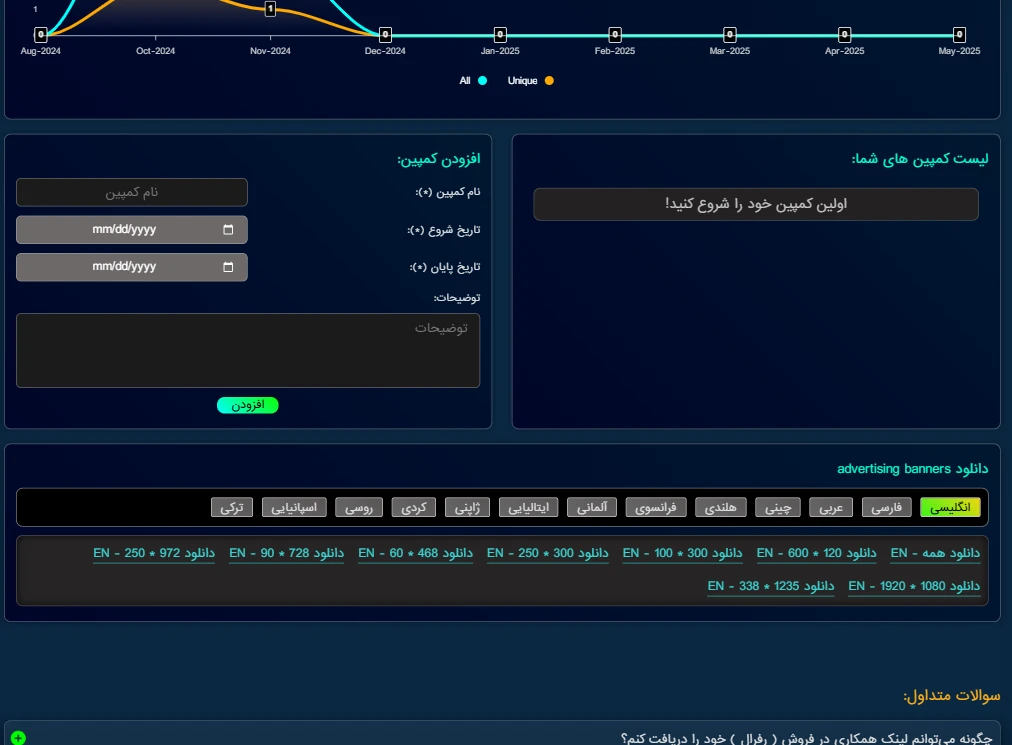Image resolution: width=1012 pixels, height=745 pixels.
Task: Click the Nov-2024 data point on the chart
Action: (270, 9)
